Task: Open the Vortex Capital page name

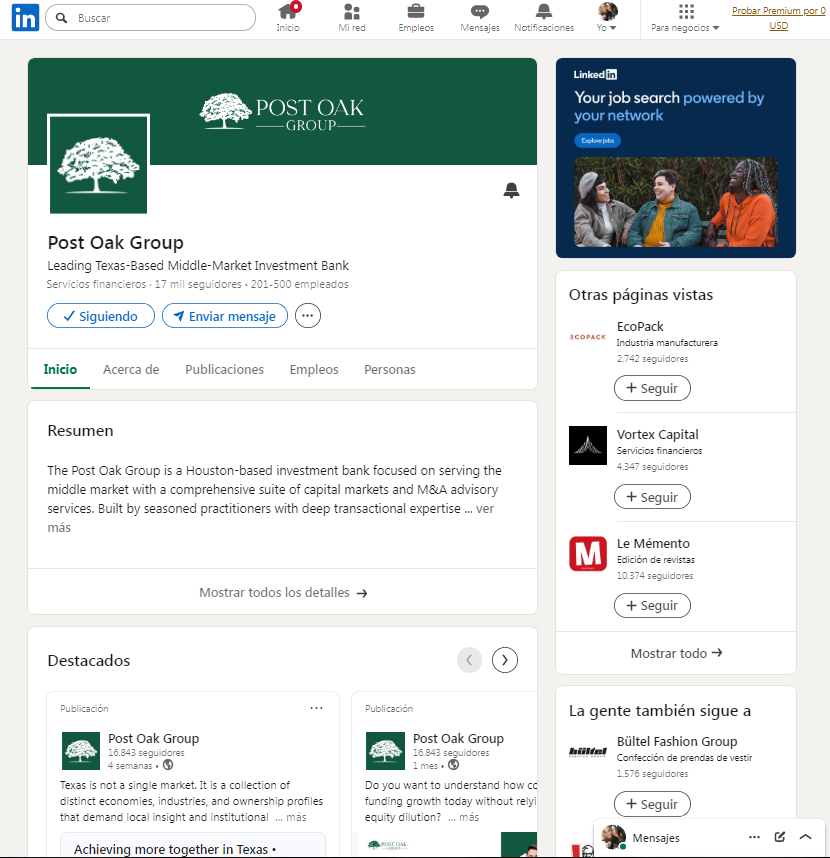Action: (x=658, y=434)
